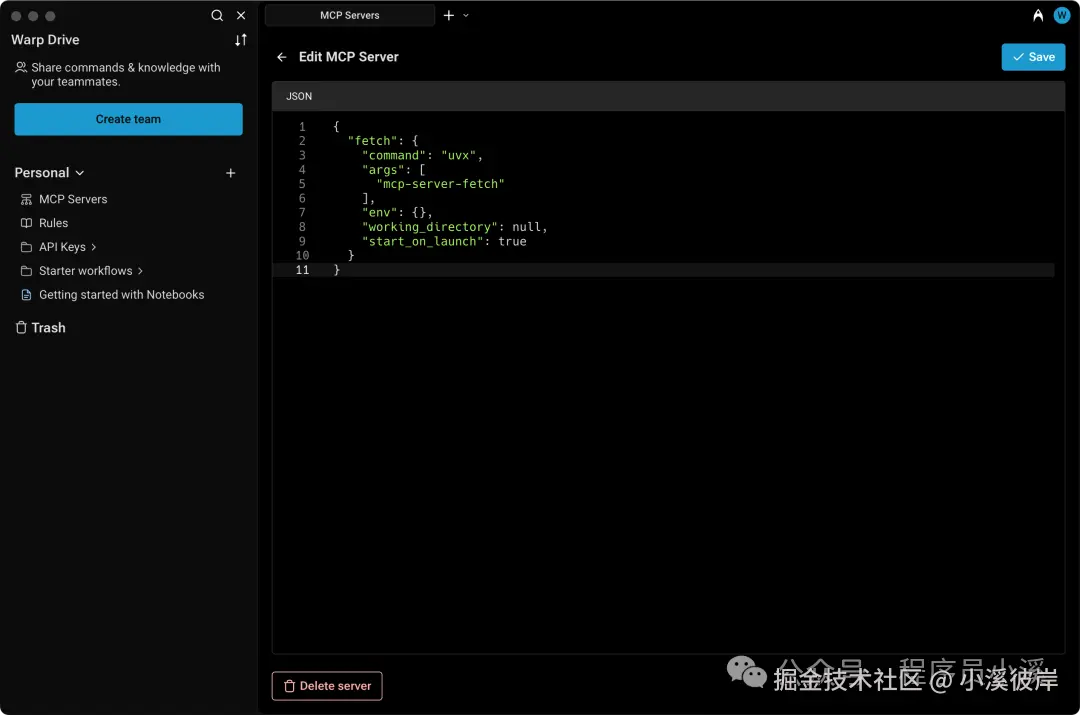Click the "start_on_launch": true line
The height and width of the screenshot is (715, 1080).
tap(444, 242)
